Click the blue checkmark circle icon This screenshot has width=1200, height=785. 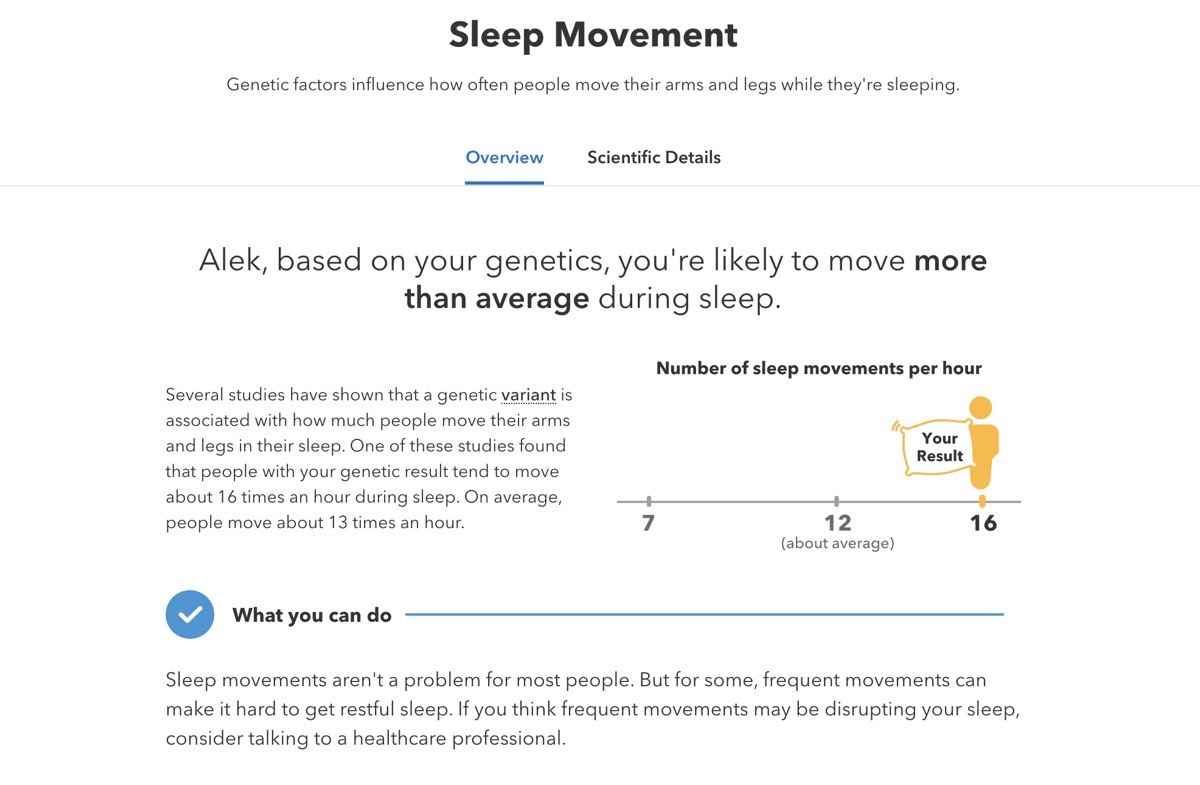[x=190, y=614]
